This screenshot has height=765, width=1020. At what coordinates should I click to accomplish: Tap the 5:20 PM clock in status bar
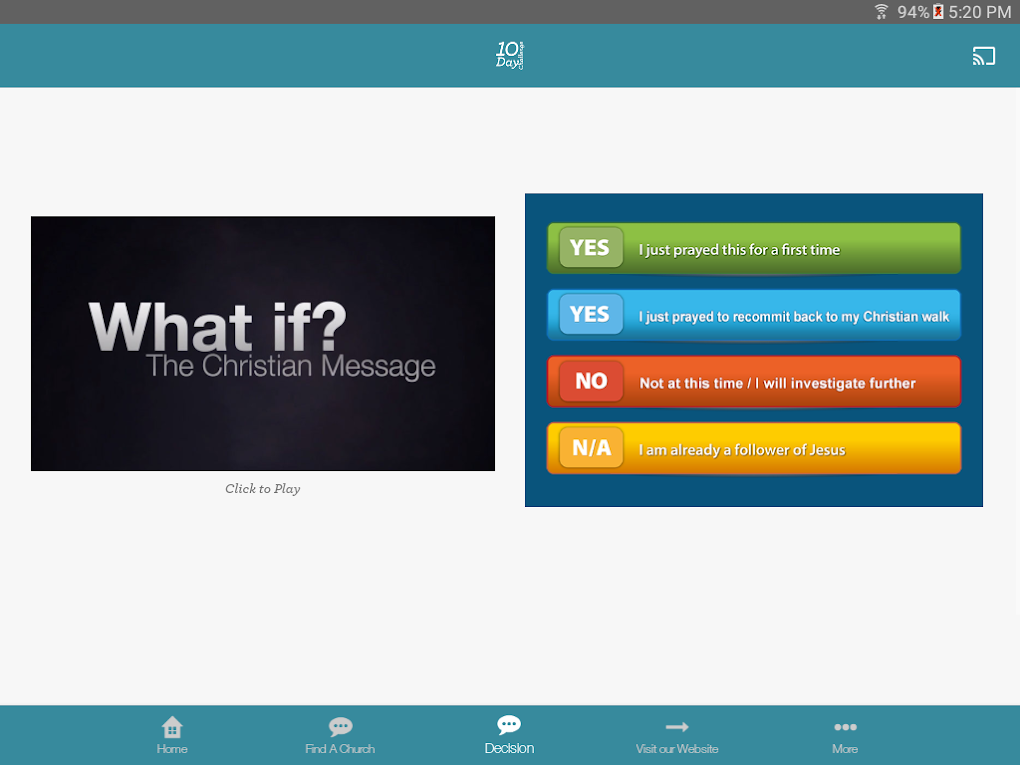[980, 12]
